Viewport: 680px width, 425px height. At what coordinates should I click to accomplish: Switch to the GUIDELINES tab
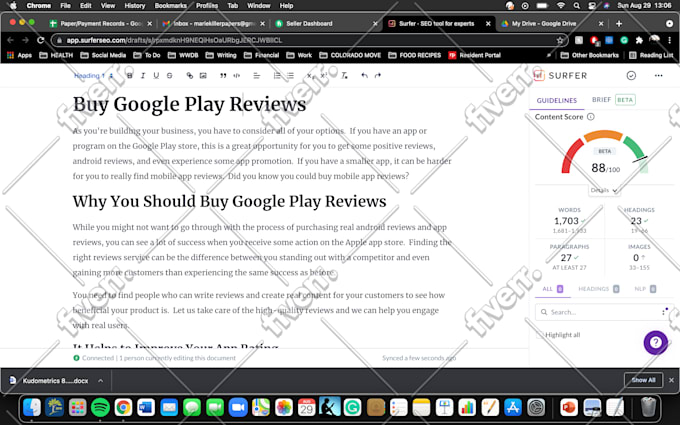(x=556, y=100)
